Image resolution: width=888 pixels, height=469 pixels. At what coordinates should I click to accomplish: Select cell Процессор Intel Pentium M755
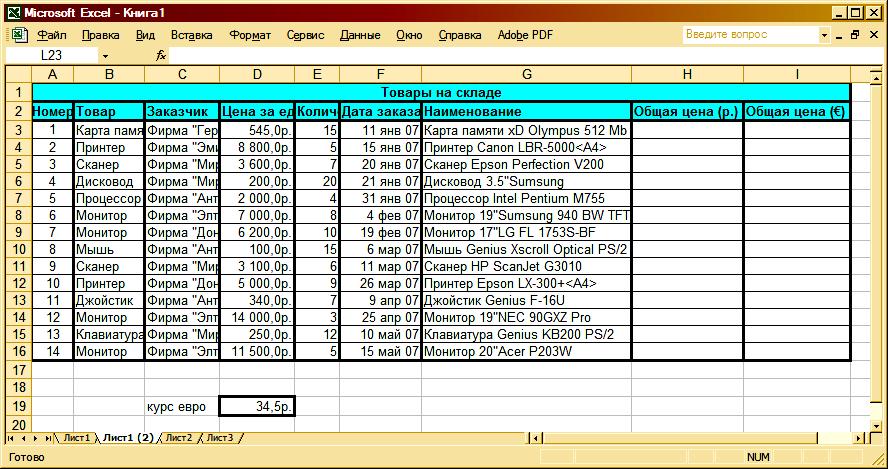(x=527, y=199)
